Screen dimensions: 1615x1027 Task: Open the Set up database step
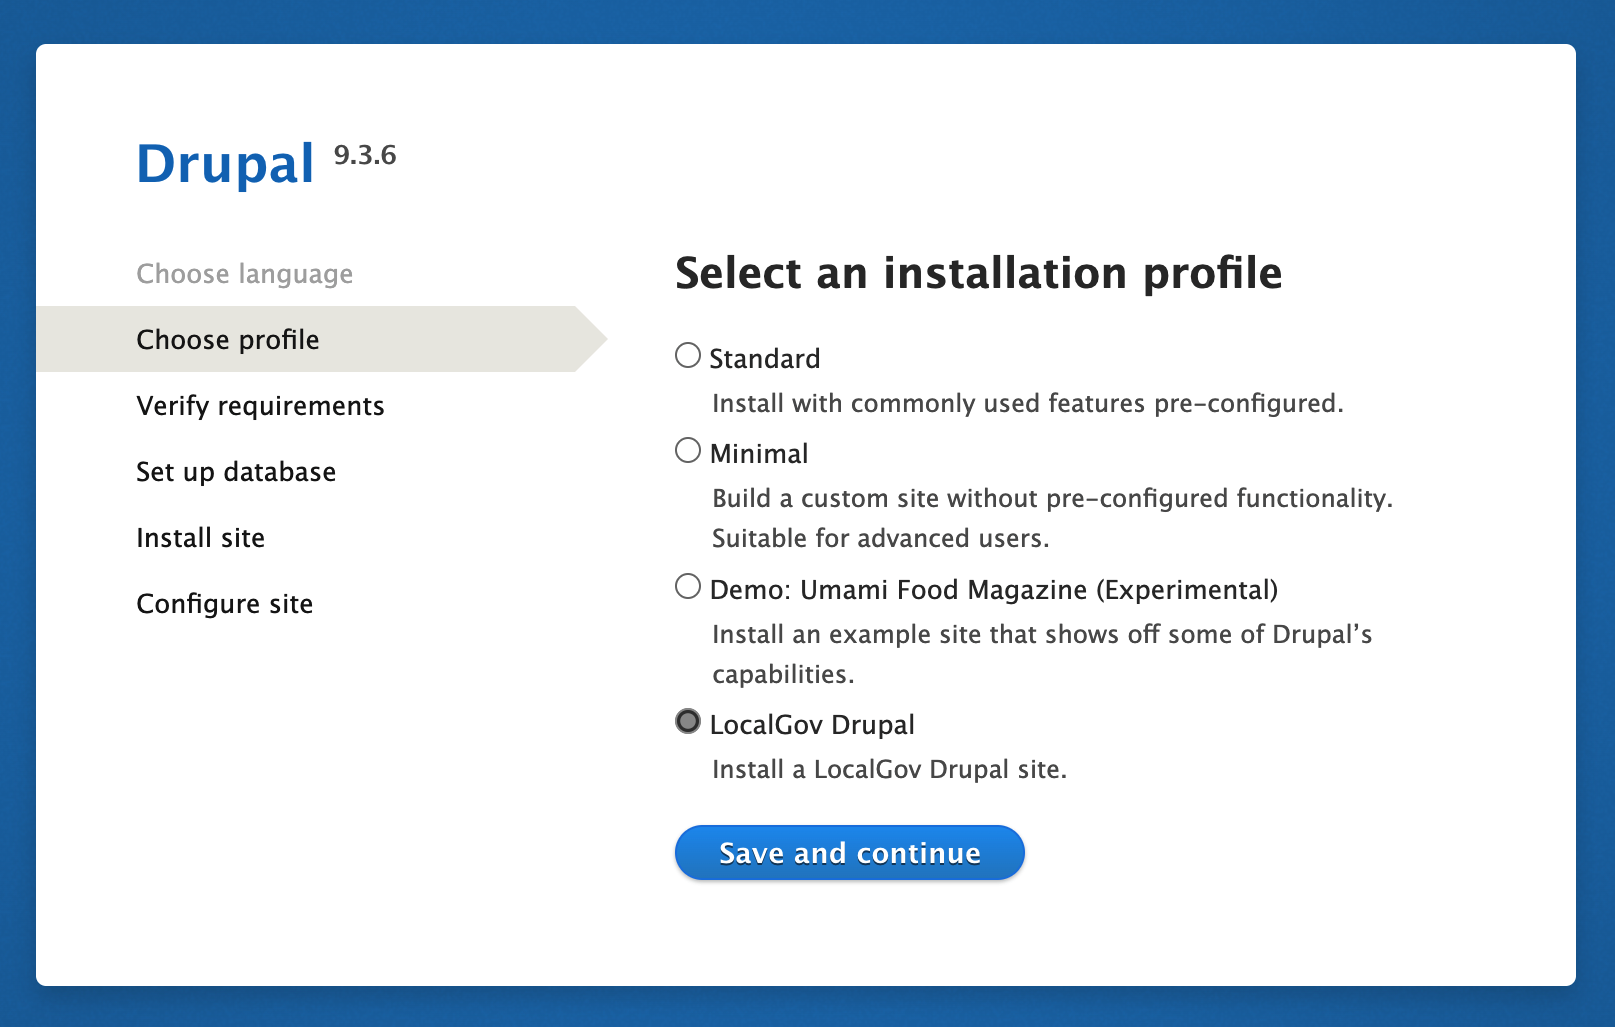click(x=236, y=471)
